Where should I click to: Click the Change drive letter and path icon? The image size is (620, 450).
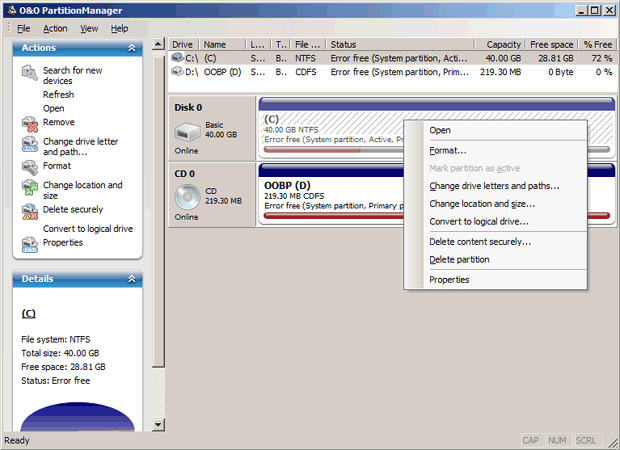point(30,144)
